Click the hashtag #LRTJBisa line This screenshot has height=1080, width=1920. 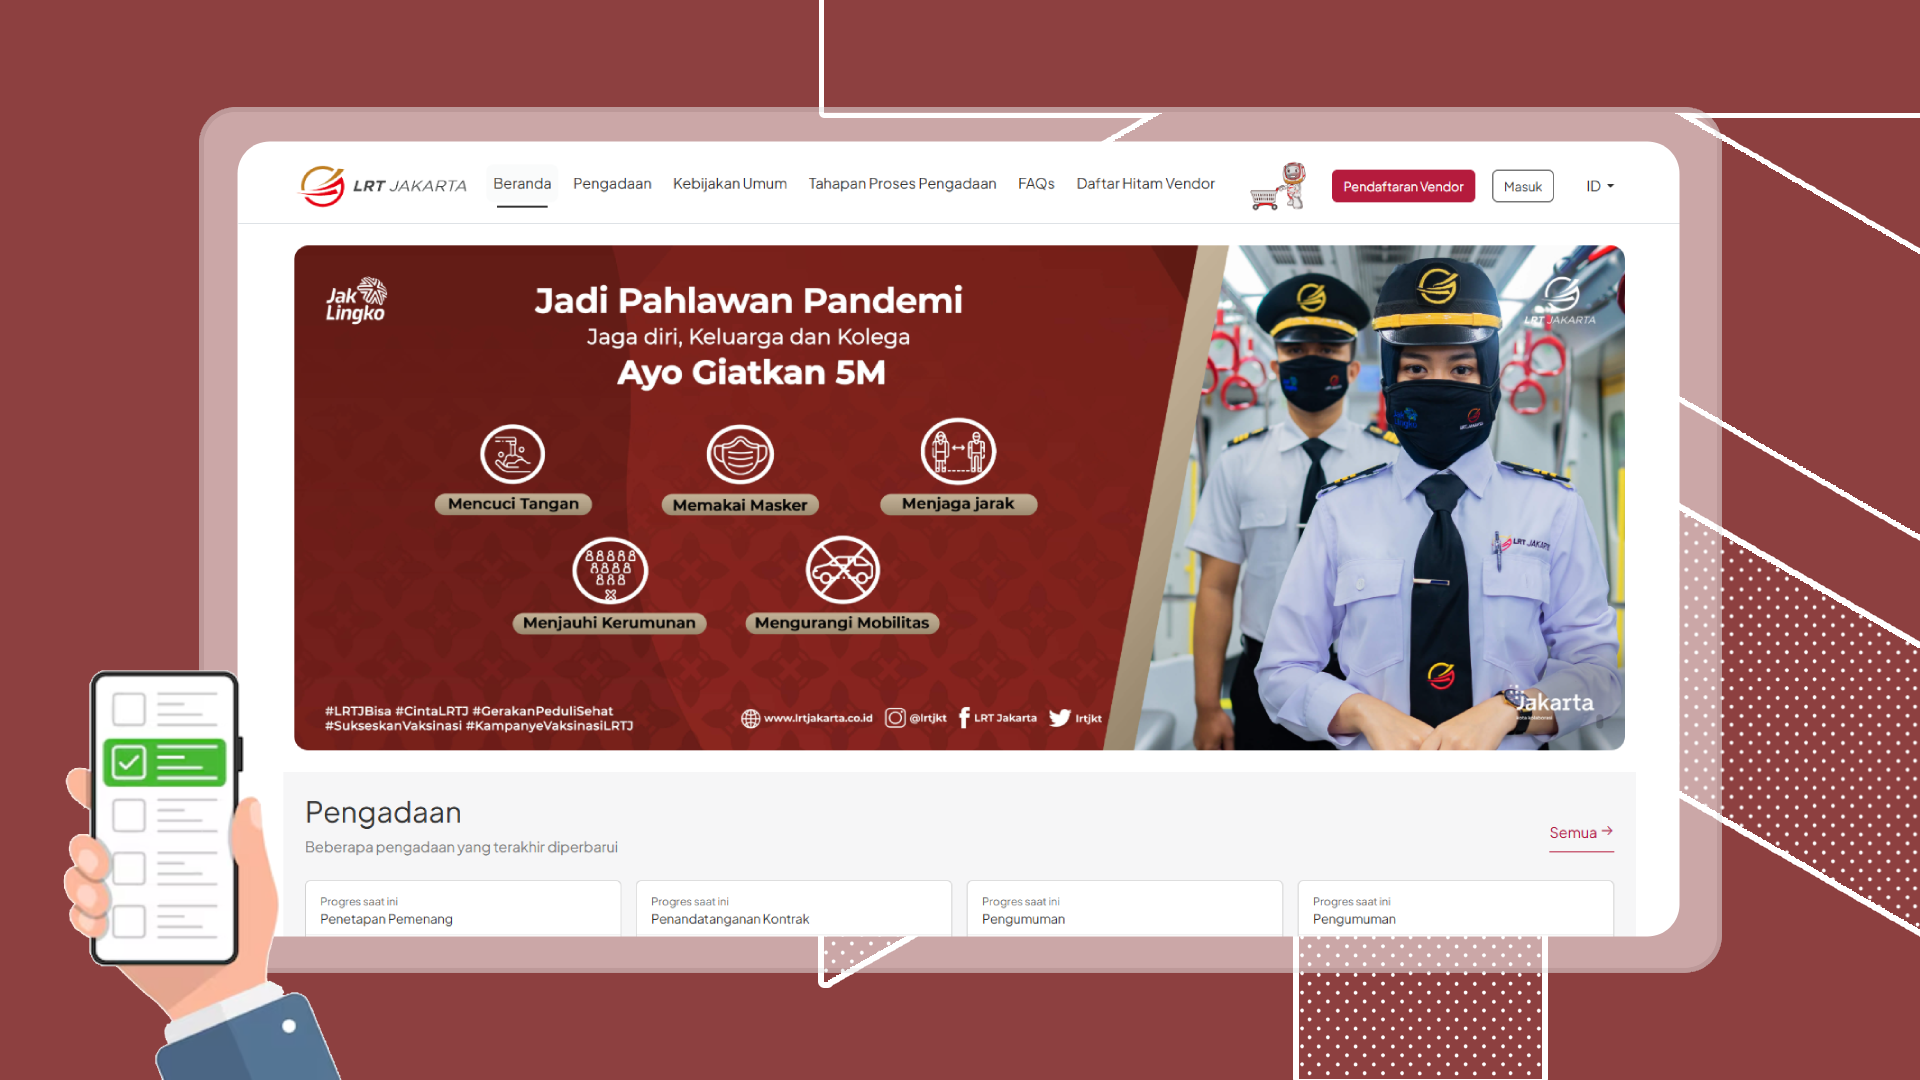click(469, 711)
